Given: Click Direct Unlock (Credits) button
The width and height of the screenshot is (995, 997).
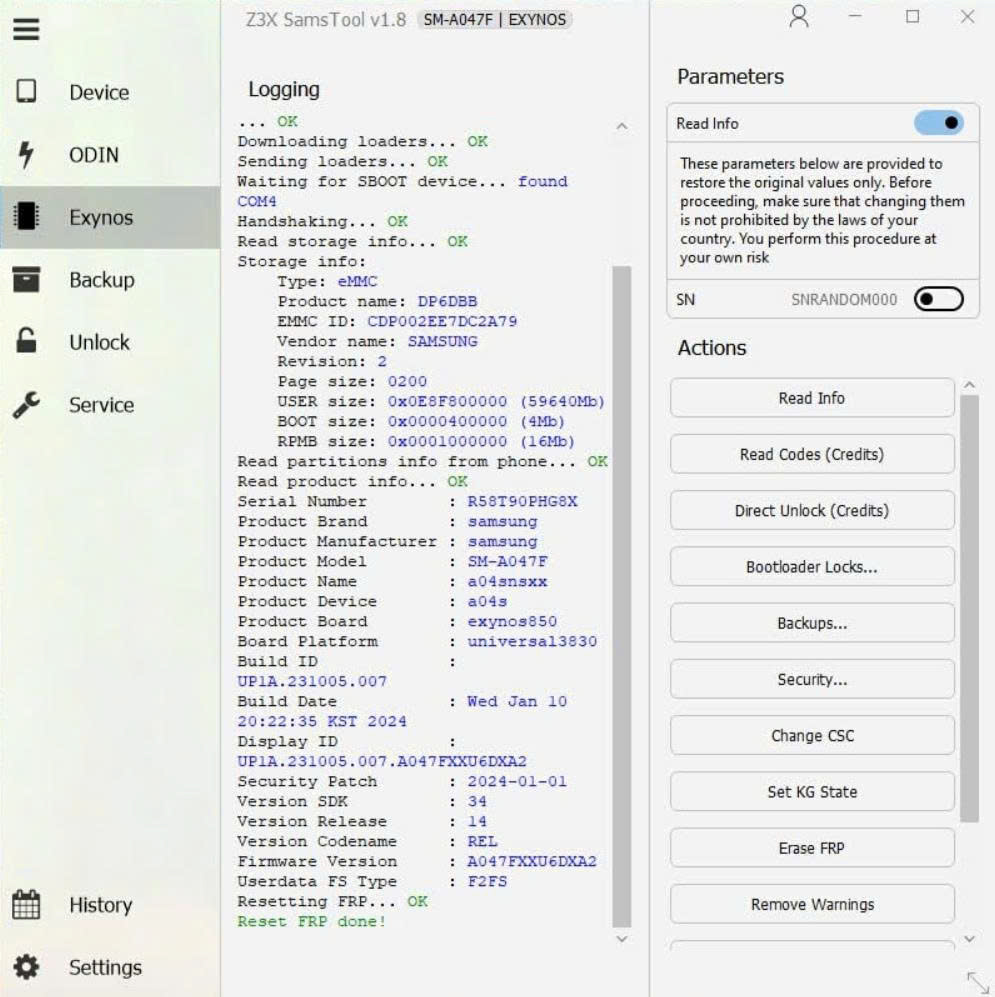Looking at the screenshot, I should (x=812, y=511).
